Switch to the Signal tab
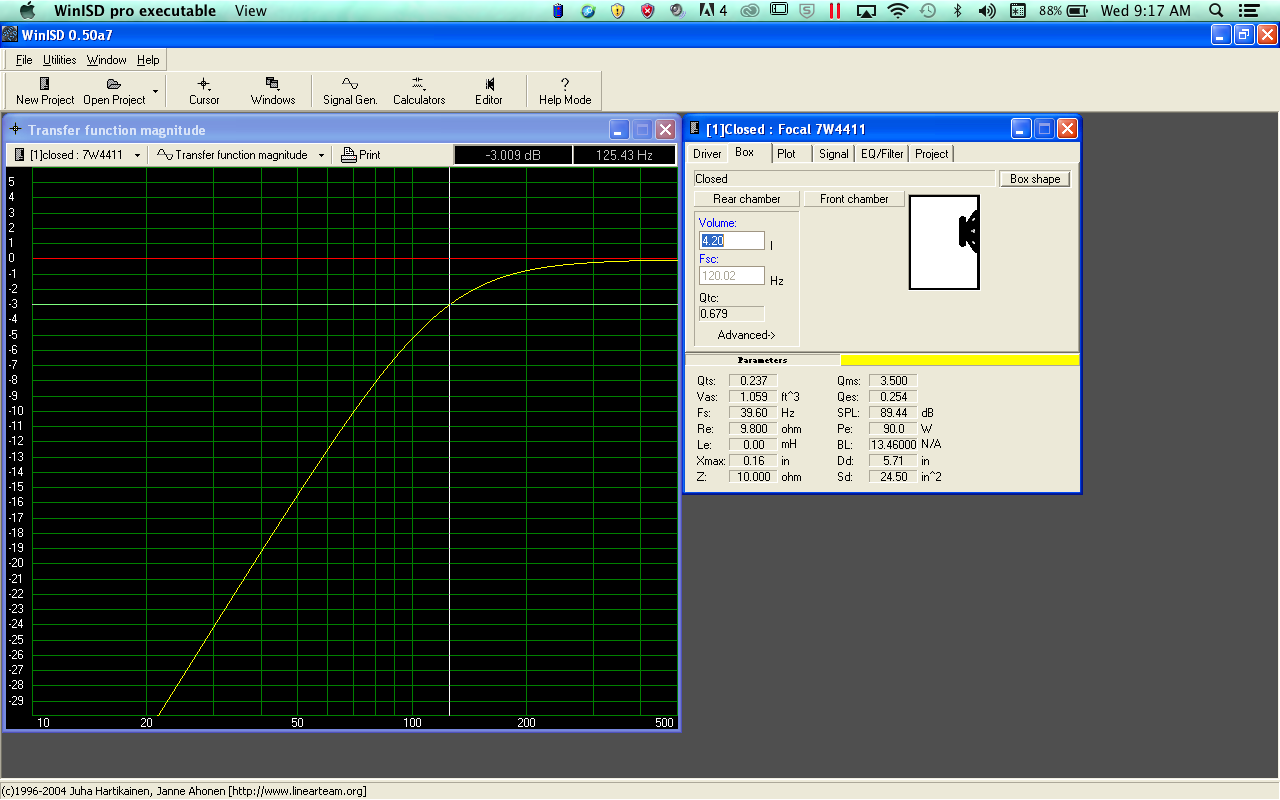The height and width of the screenshot is (800, 1280). click(x=833, y=153)
